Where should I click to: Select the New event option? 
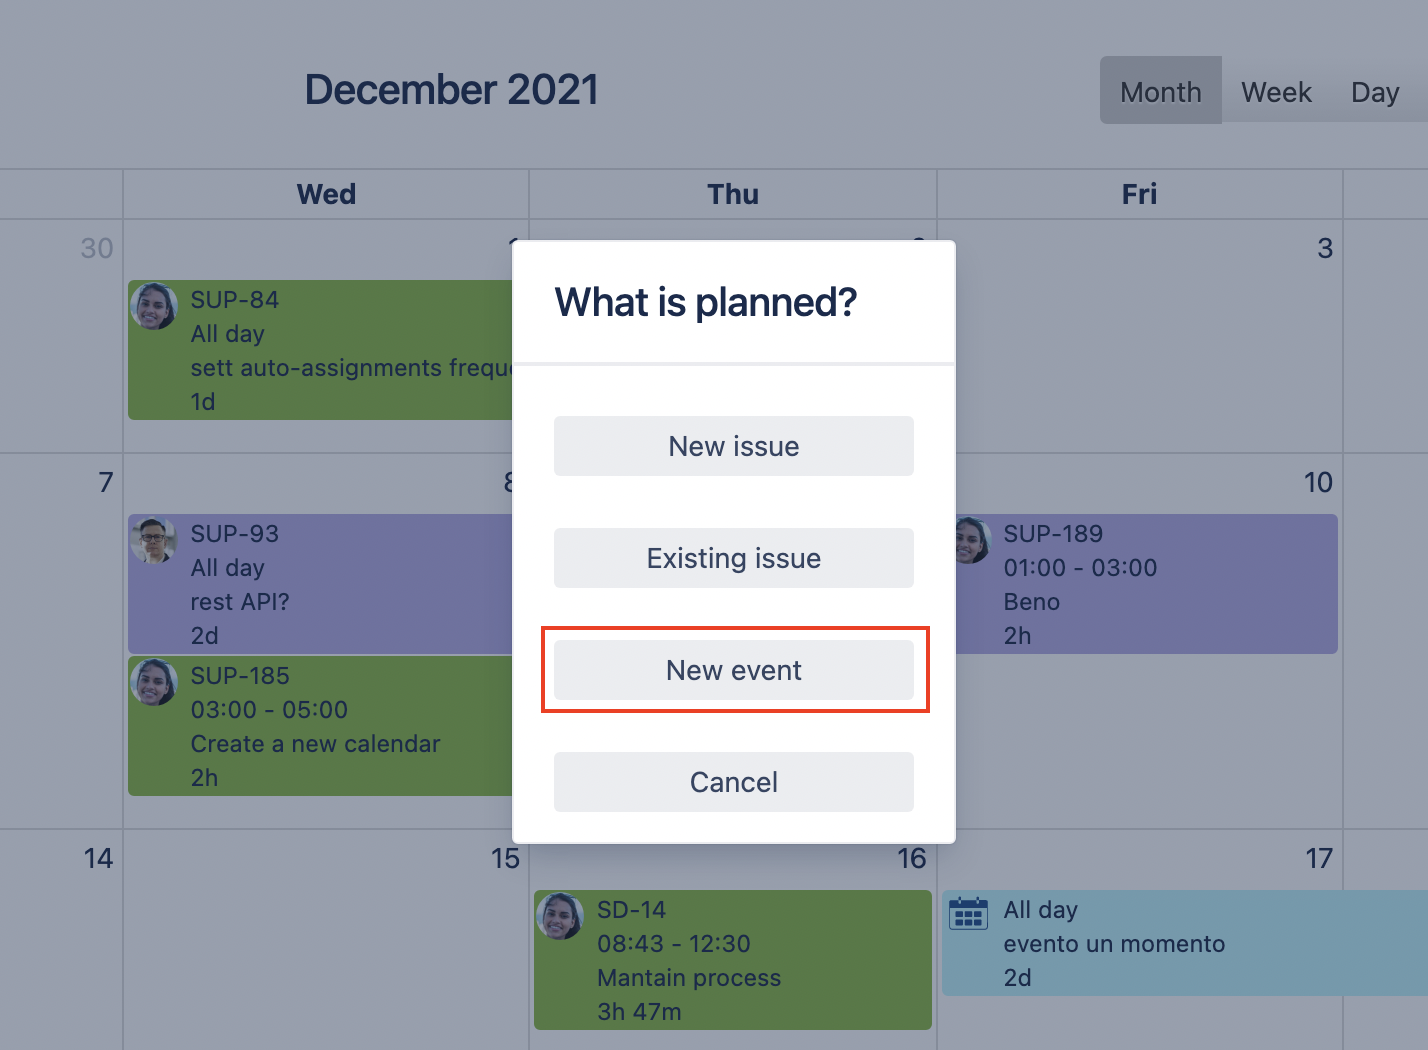click(733, 670)
